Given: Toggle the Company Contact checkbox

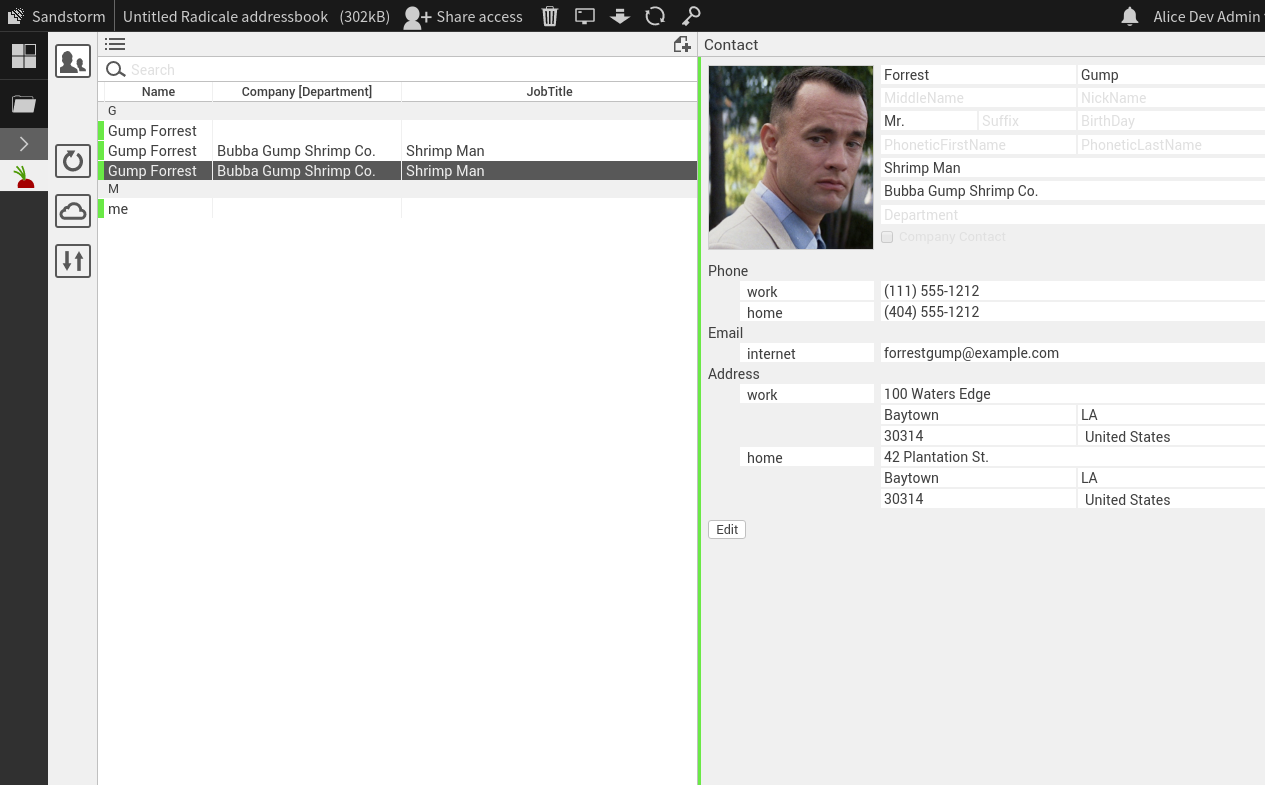Looking at the screenshot, I should click(x=887, y=237).
